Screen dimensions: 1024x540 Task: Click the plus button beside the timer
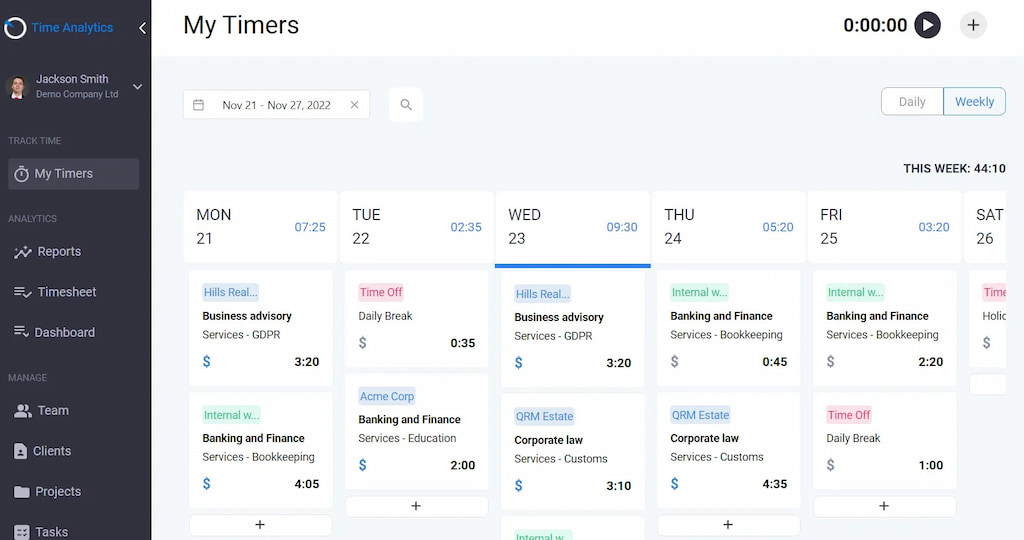click(973, 25)
